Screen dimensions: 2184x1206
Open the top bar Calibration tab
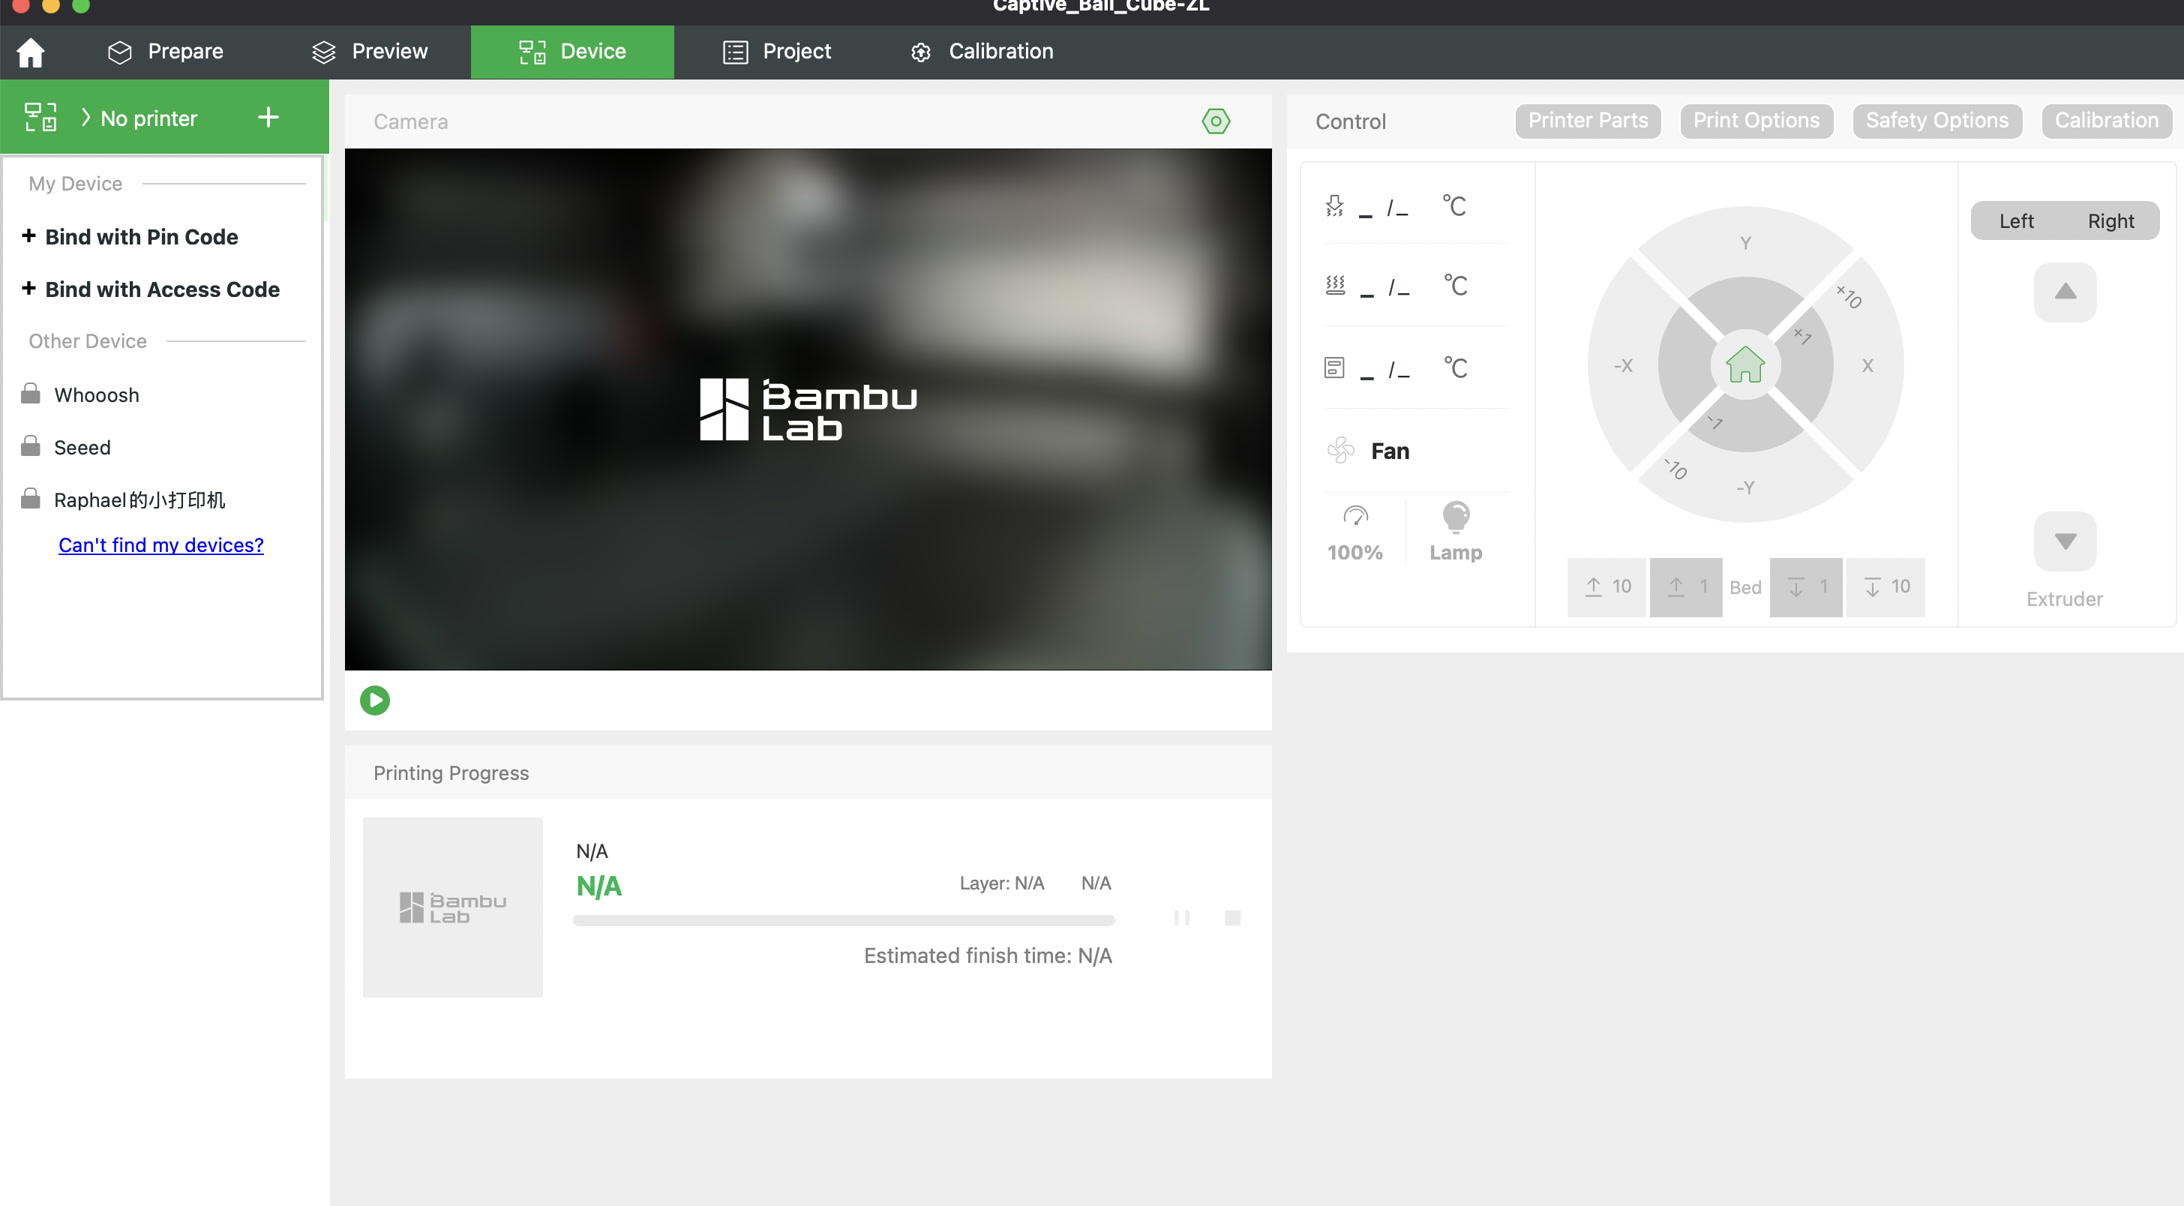[x=981, y=52]
